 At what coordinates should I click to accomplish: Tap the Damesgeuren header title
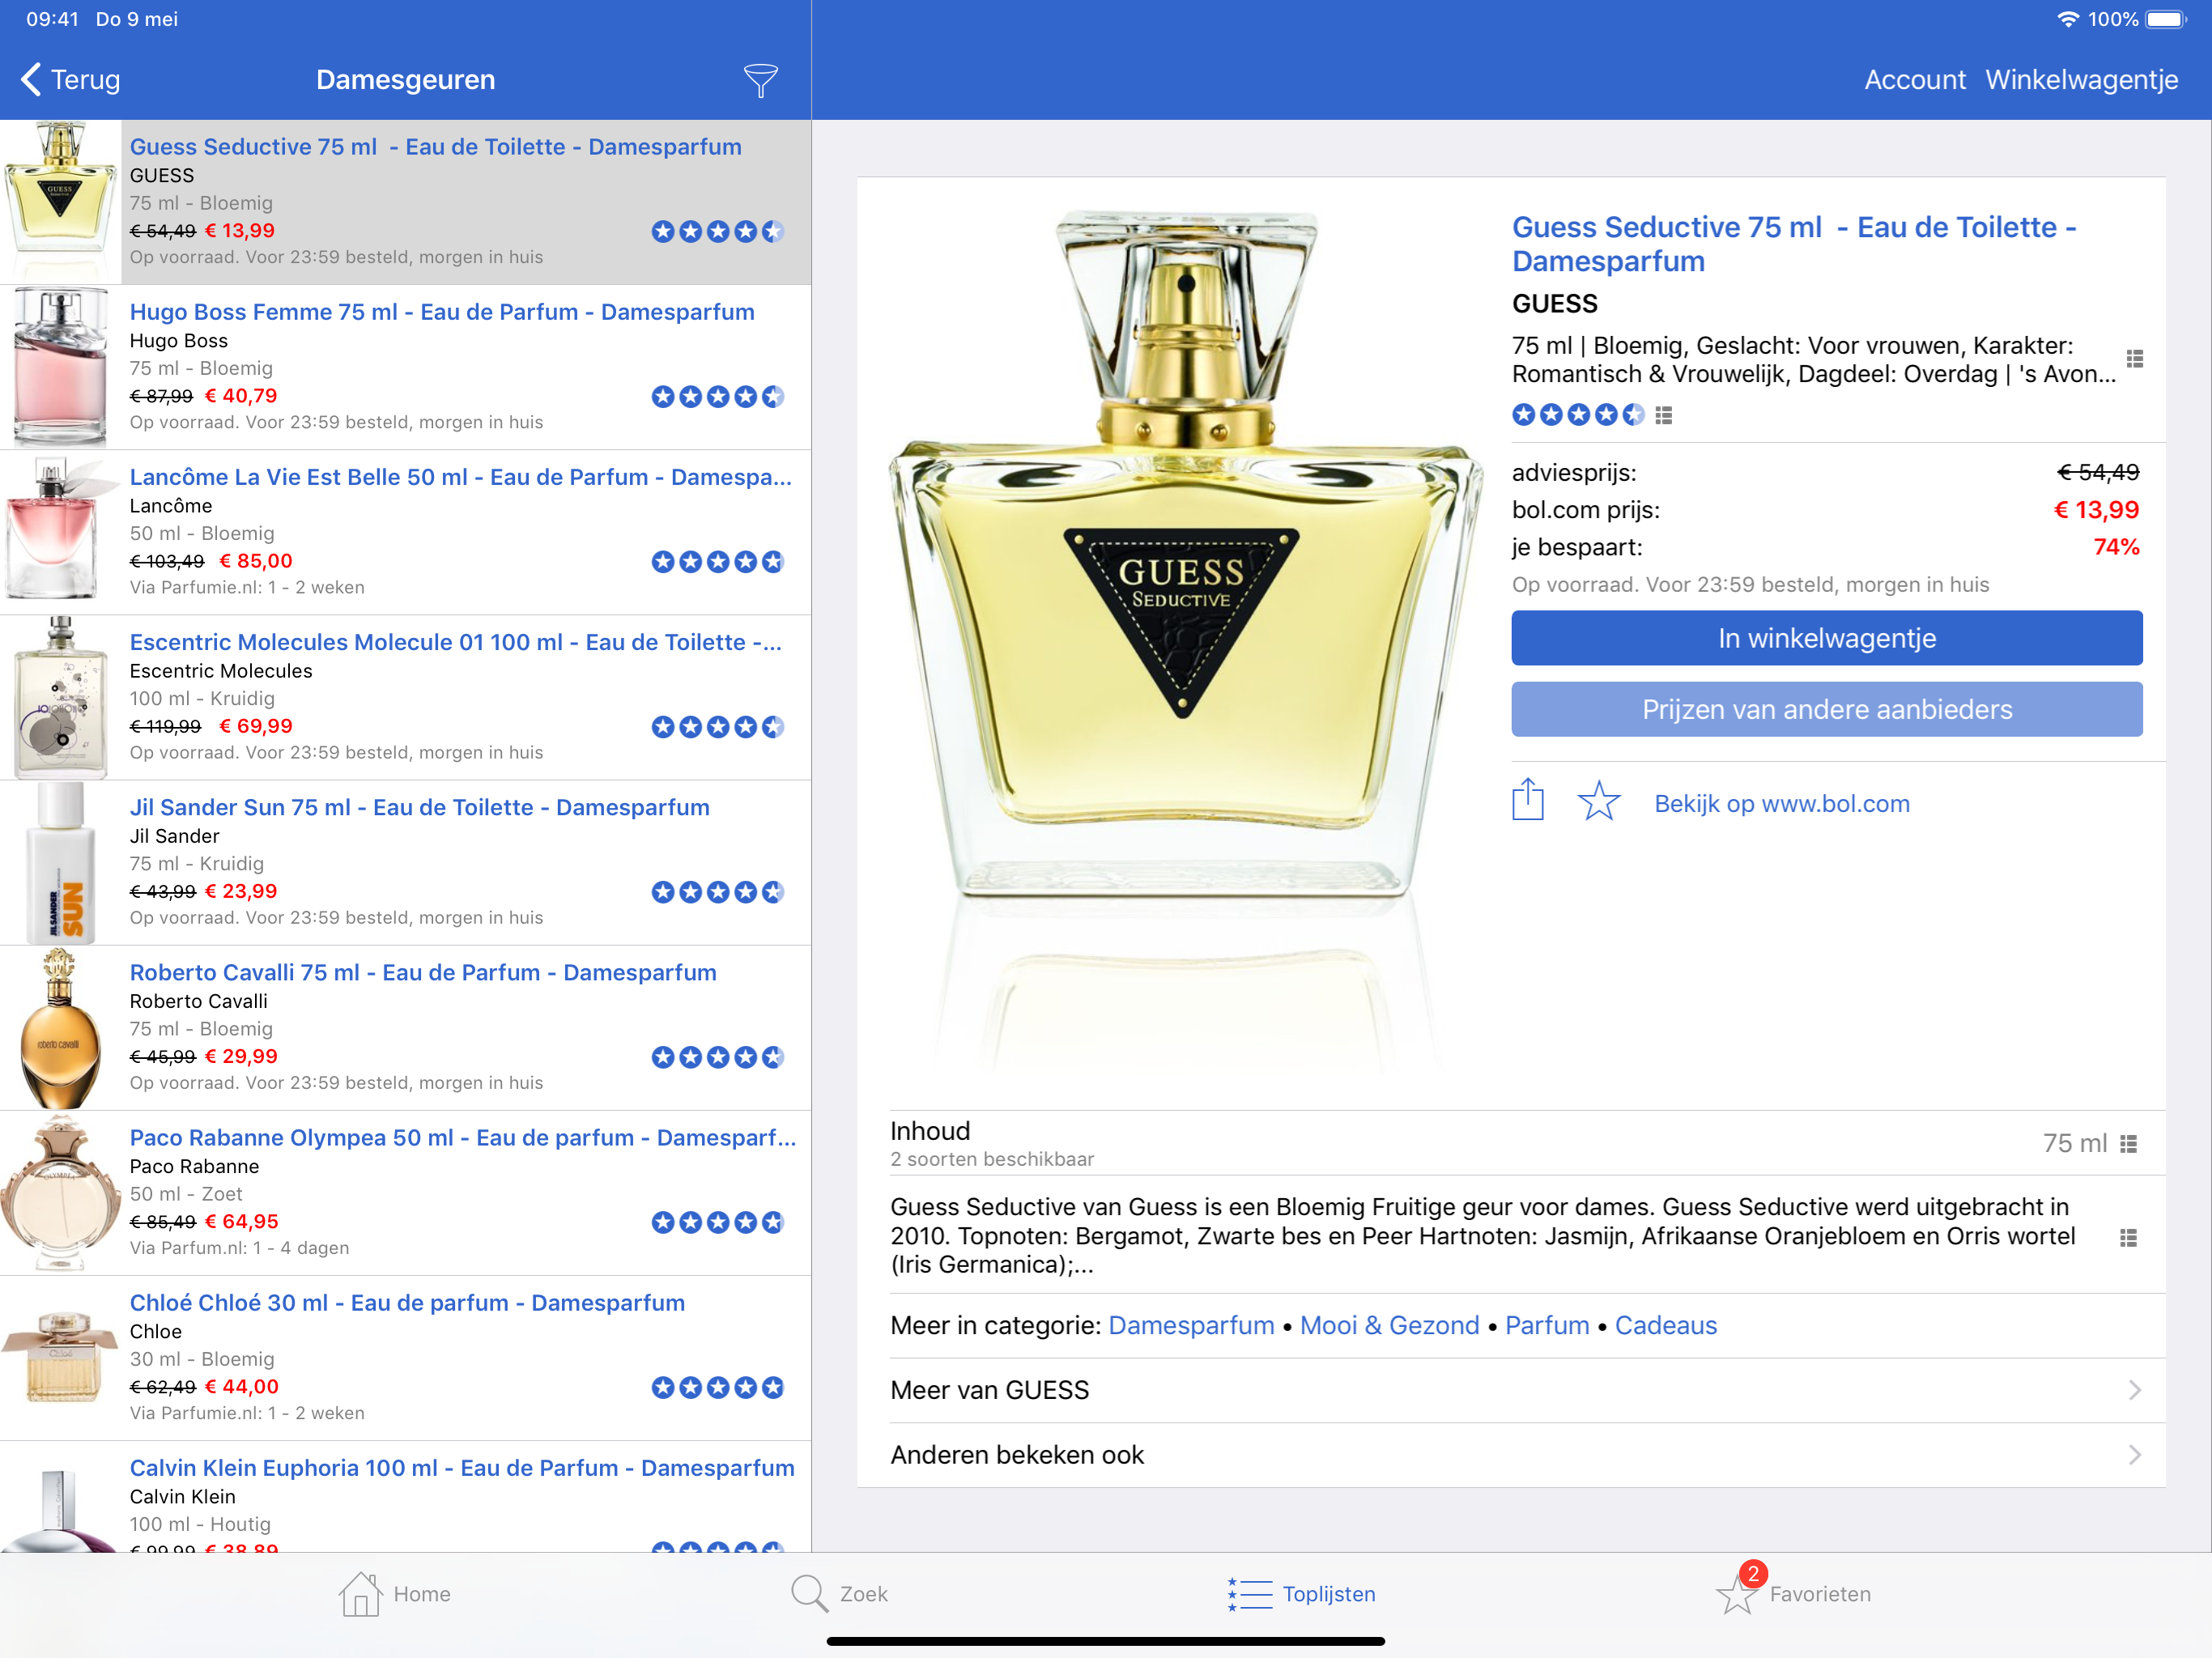coord(405,80)
